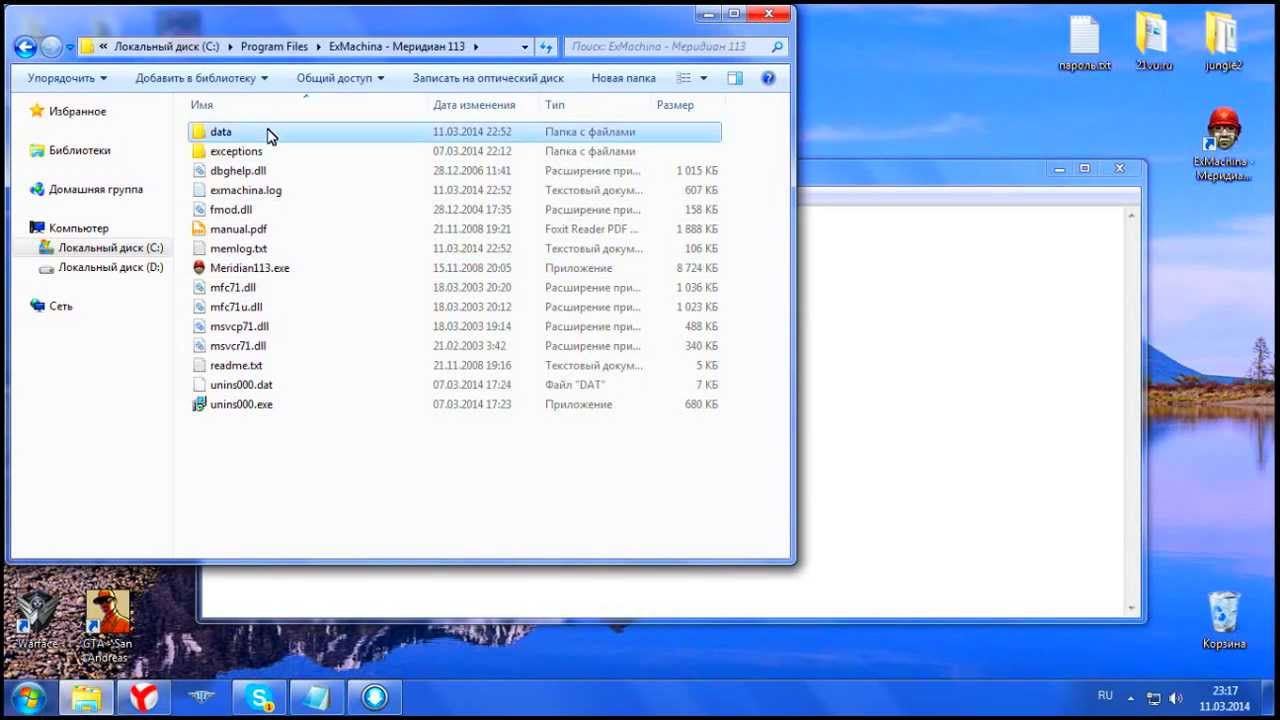Expand the view options dropdown arrow
This screenshot has width=1280, height=720.
coord(703,78)
